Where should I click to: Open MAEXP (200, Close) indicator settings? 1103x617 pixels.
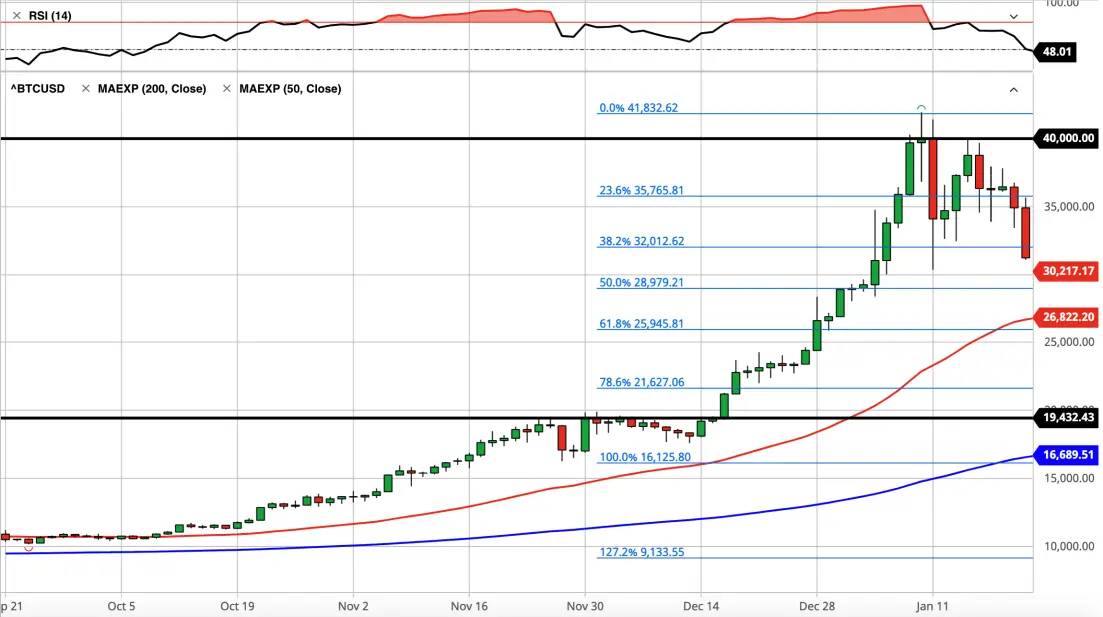click(x=152, y=89)
